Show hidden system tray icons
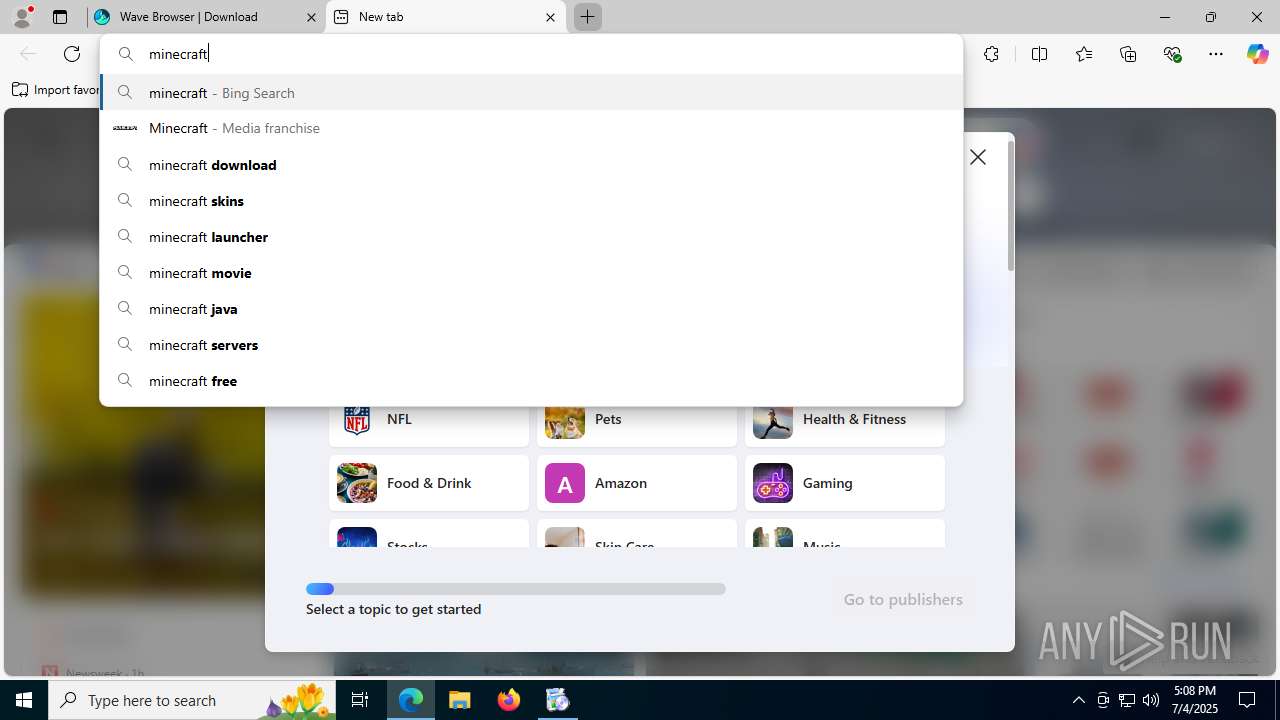 pos(1078,700)
